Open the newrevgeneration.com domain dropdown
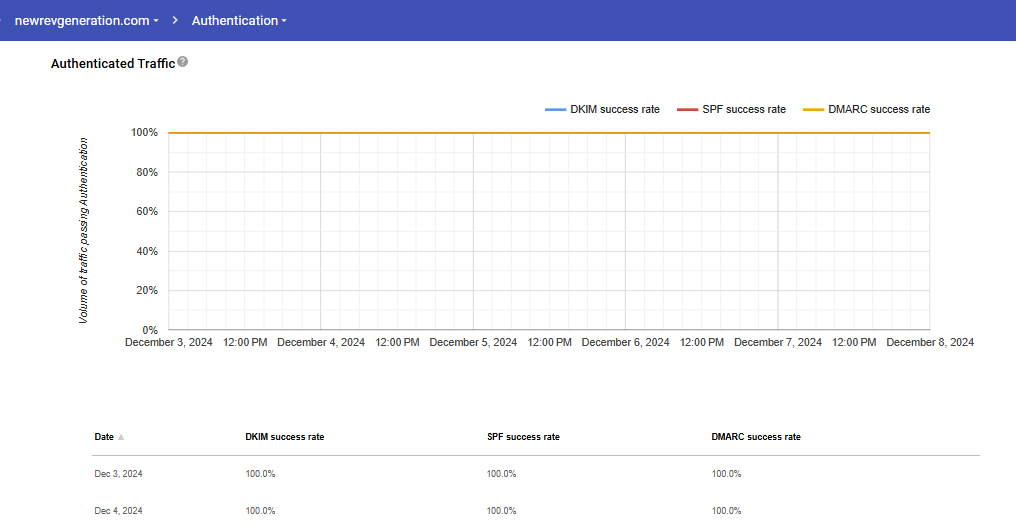Image resolution: width=1016 pixels, height=525 pixels. click(x=86, y=20)
